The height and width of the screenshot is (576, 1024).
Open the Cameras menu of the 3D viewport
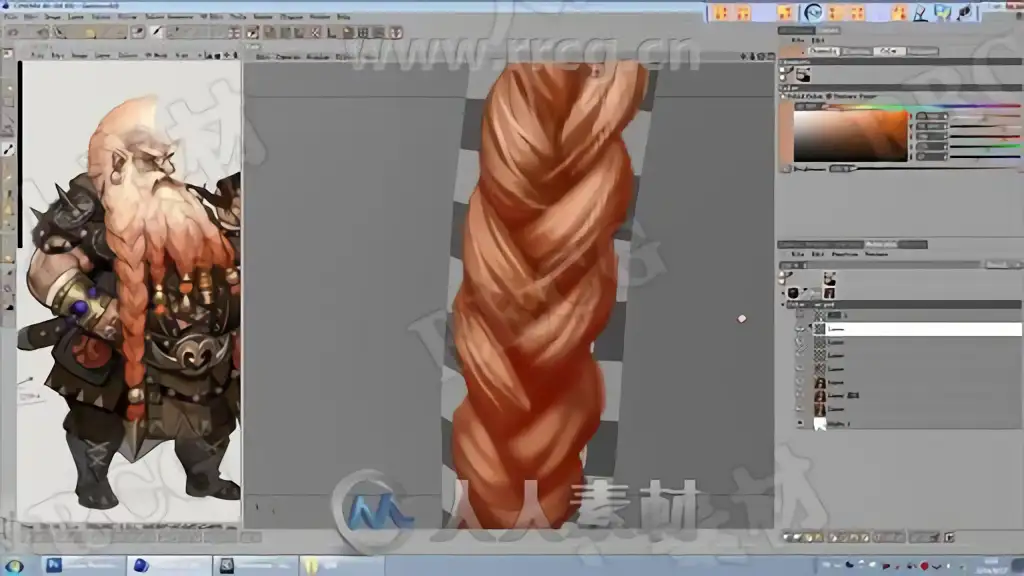tap(287, 57)
